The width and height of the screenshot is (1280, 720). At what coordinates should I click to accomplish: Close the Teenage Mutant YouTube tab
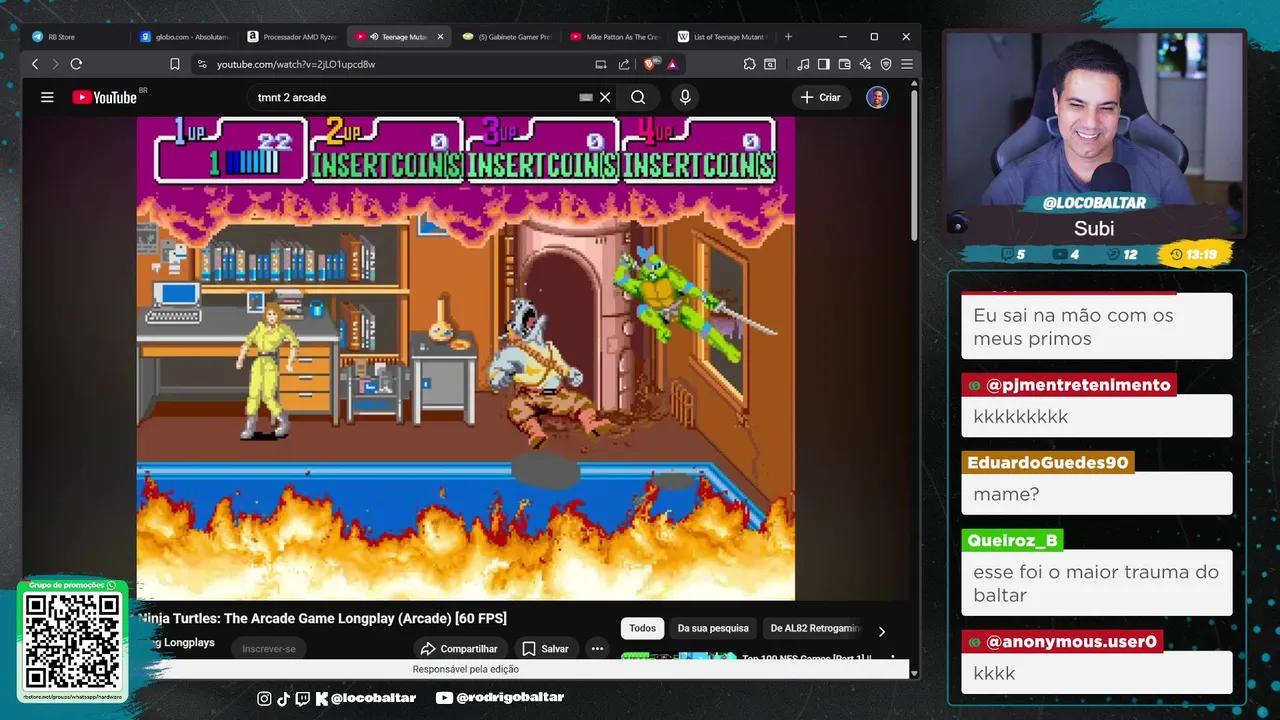[x=440, y=37]
